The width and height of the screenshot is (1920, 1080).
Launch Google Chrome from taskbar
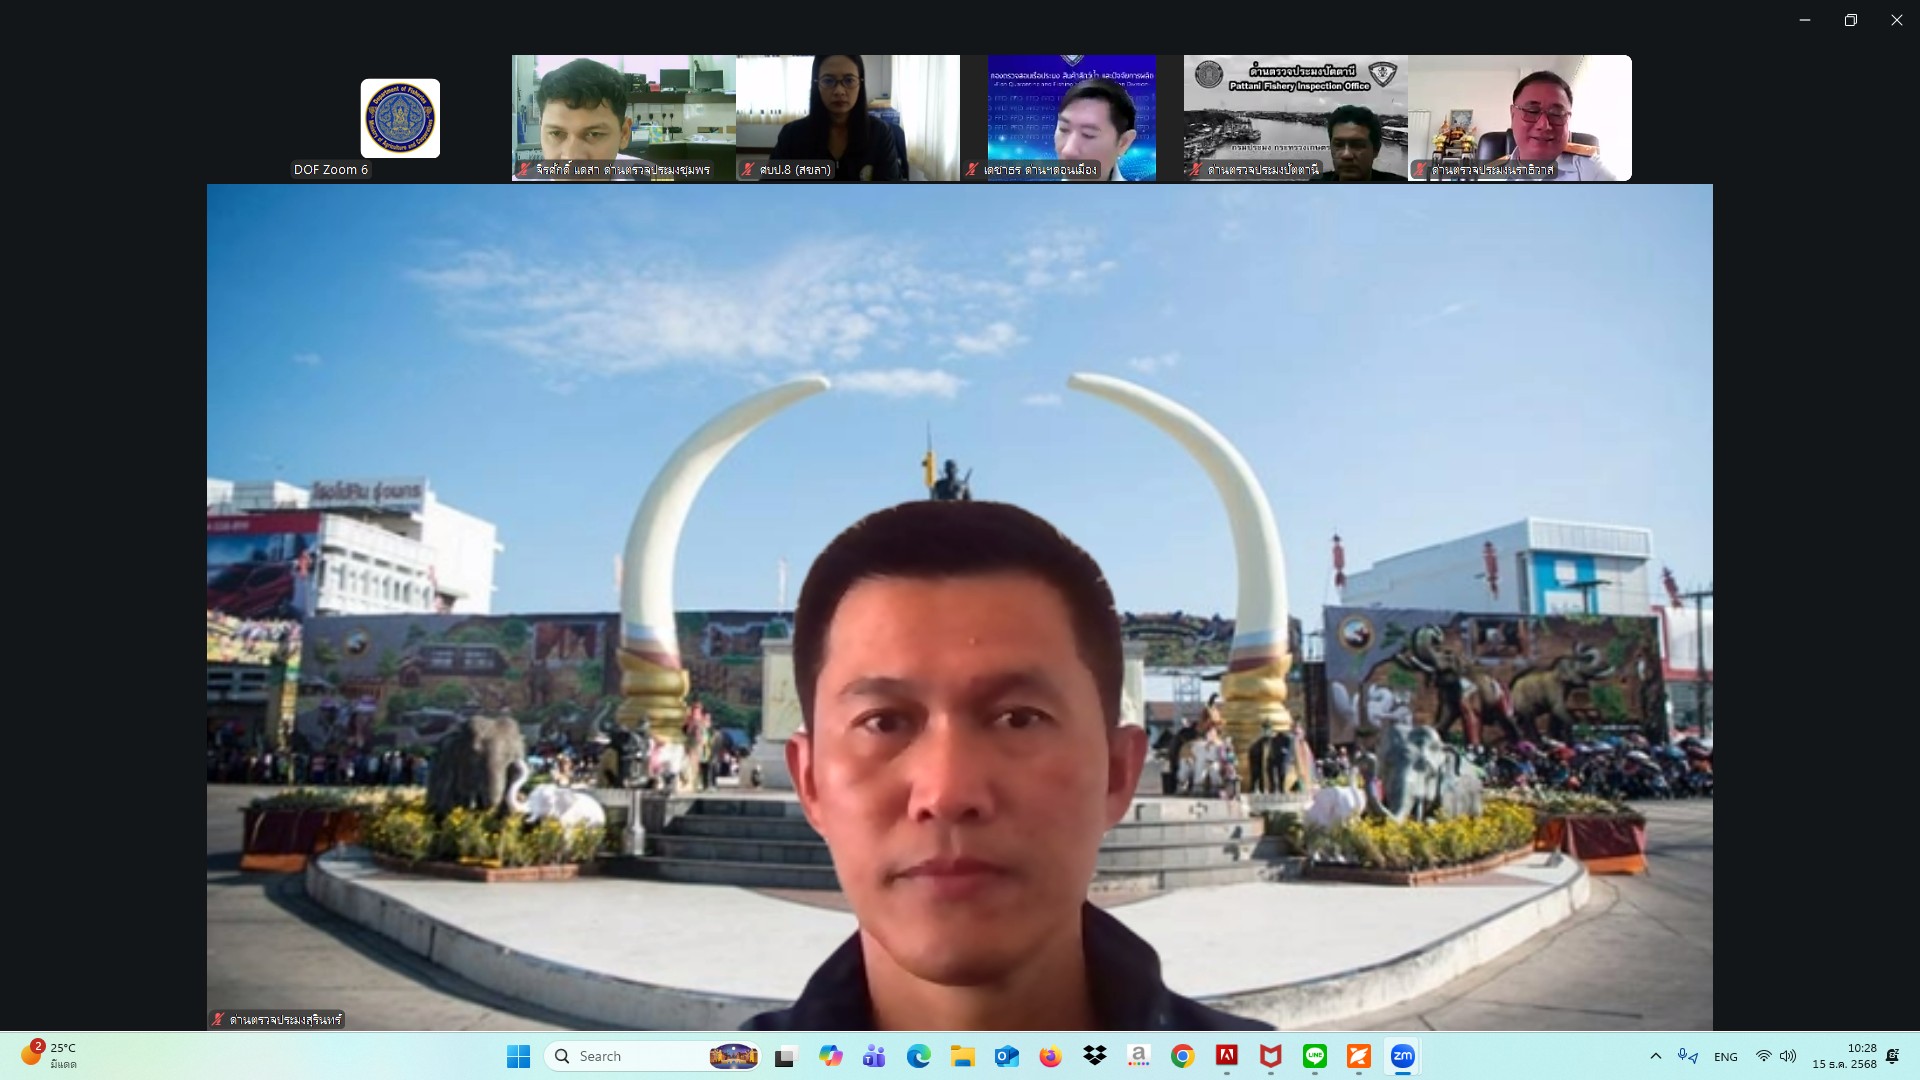[x=1182, y=1056]
